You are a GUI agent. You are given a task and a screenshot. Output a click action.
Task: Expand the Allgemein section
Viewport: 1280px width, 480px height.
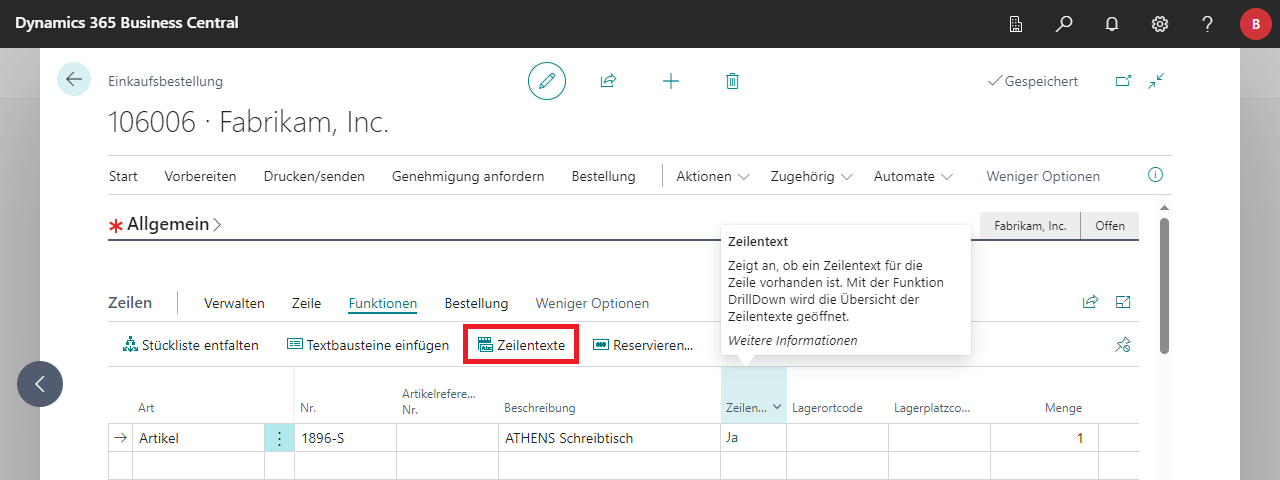coord(167,225)
